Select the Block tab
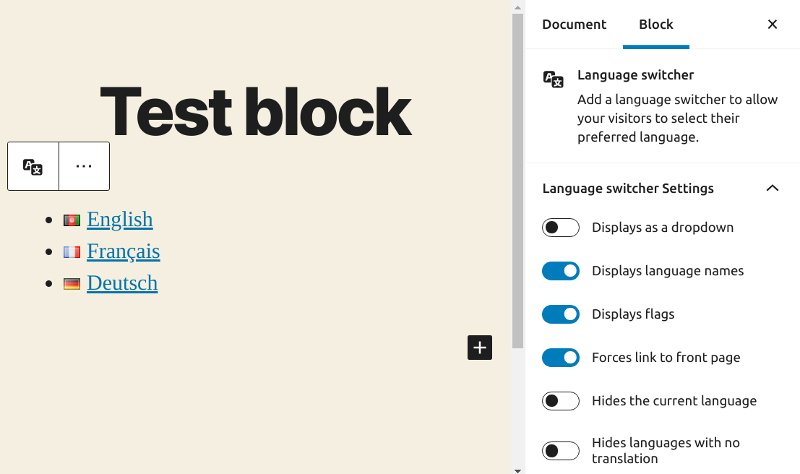Image resolution: width=800 pixels, height=474 pixels. (x=656, y=25)
